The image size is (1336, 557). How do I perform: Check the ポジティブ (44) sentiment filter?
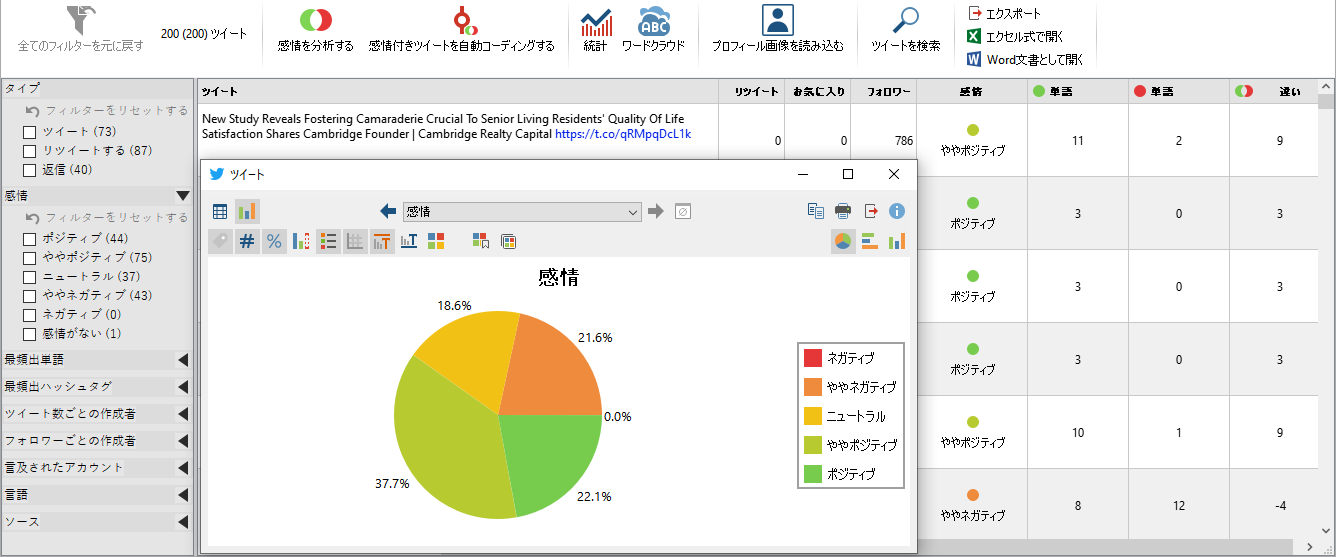[x=30, y=239]
